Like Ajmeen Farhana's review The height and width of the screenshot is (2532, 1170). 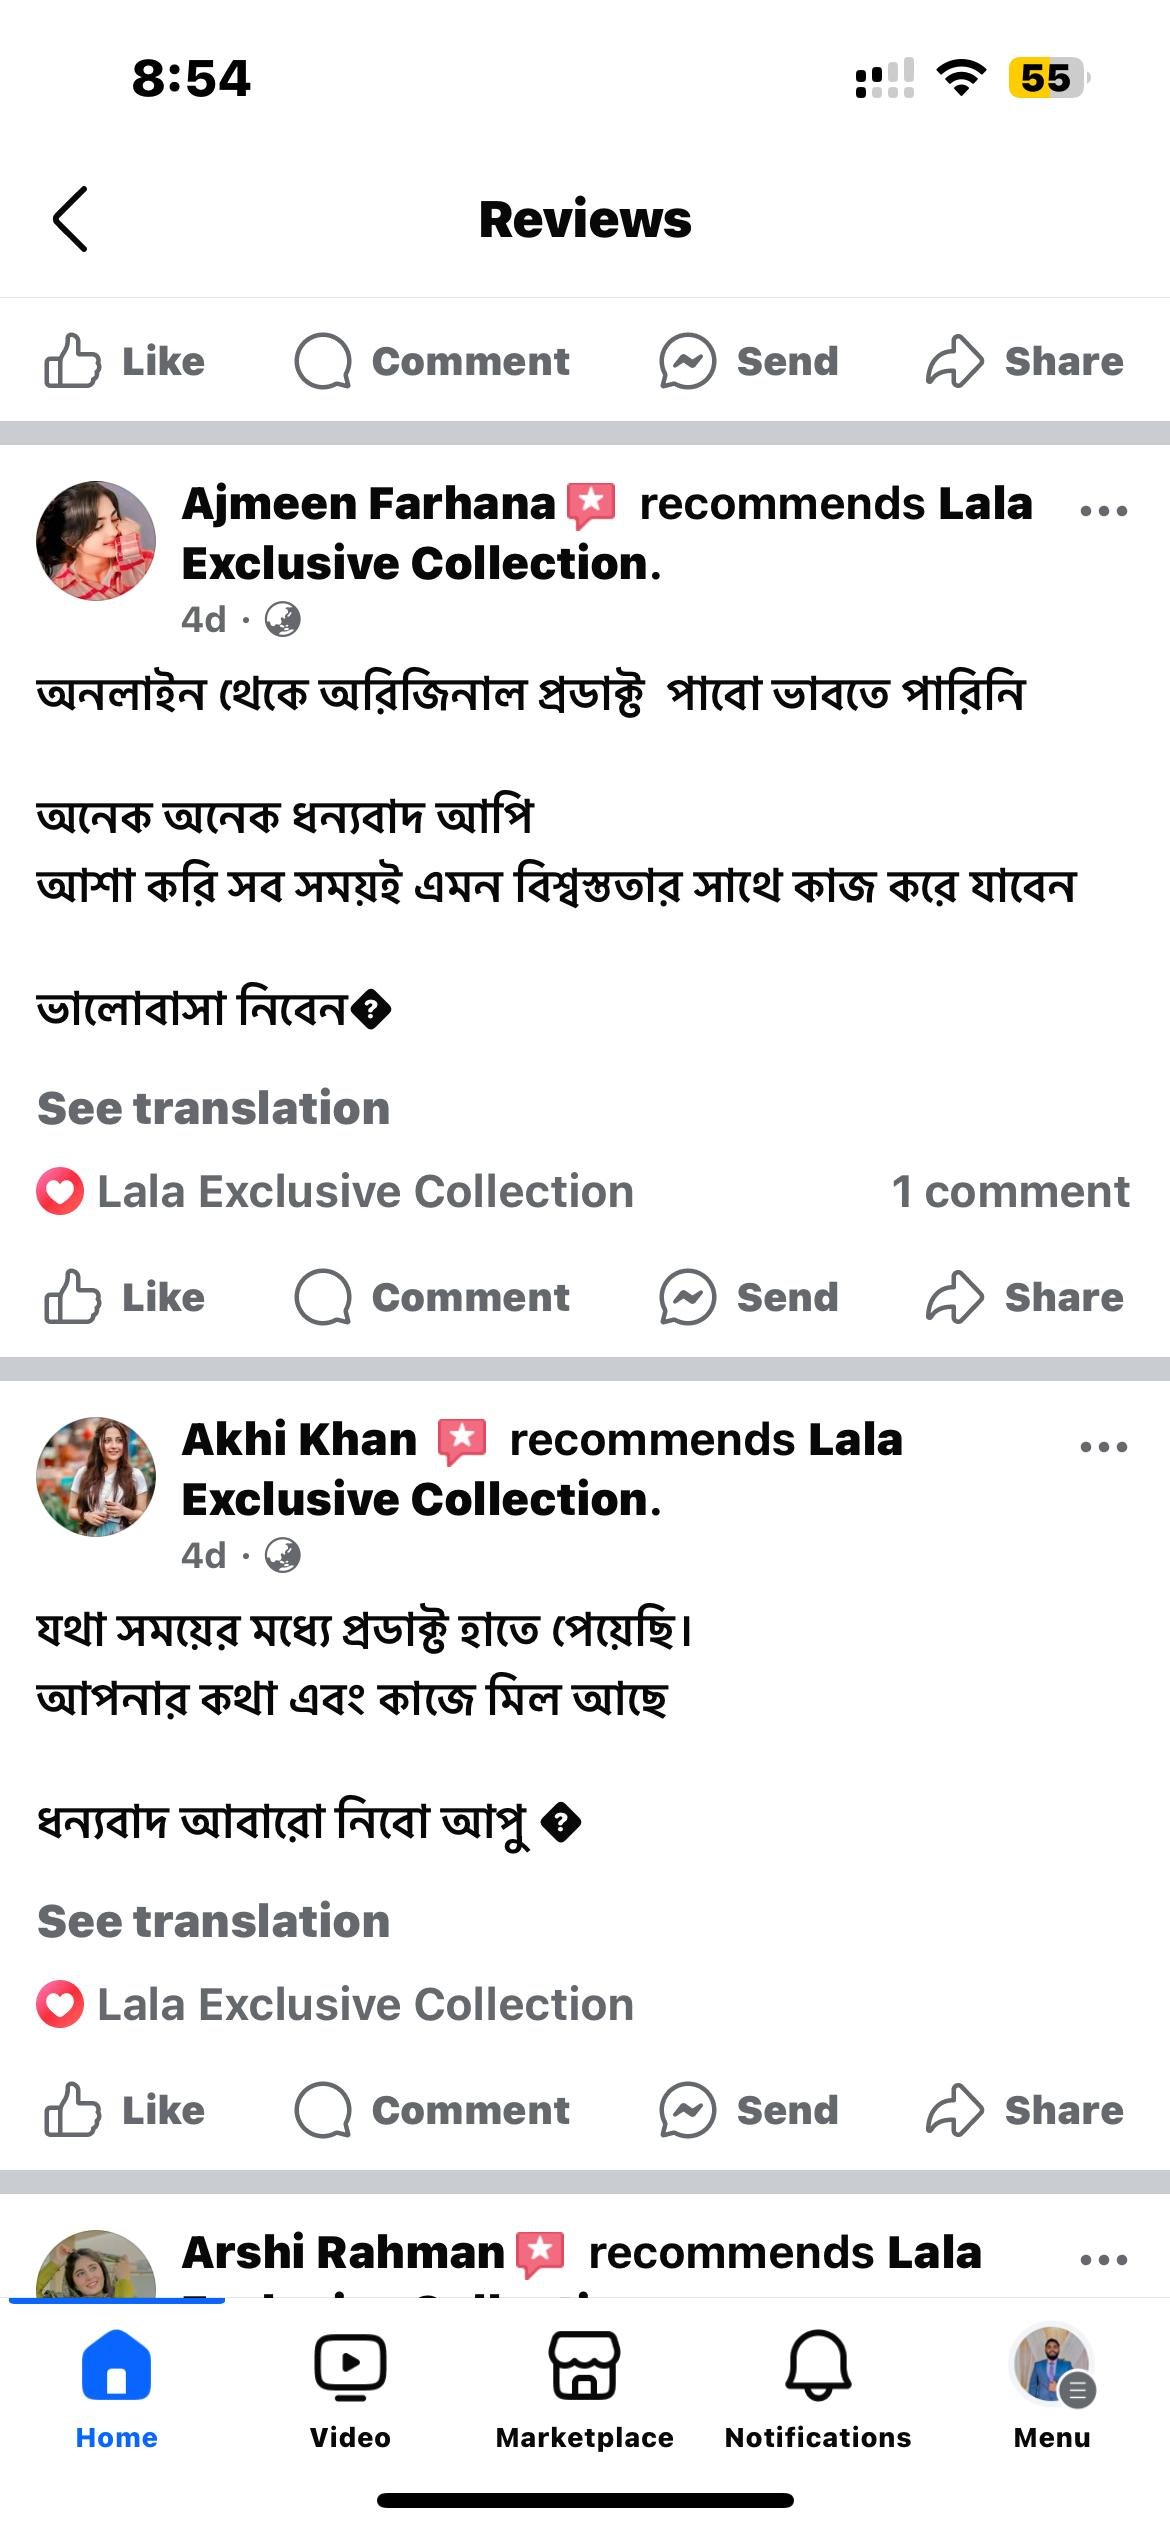click(125, 1297)
